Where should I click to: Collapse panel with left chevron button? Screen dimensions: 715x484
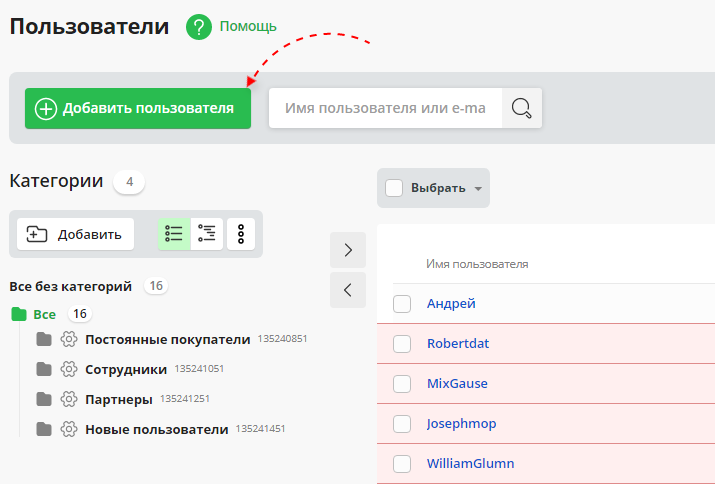[348, 290]
